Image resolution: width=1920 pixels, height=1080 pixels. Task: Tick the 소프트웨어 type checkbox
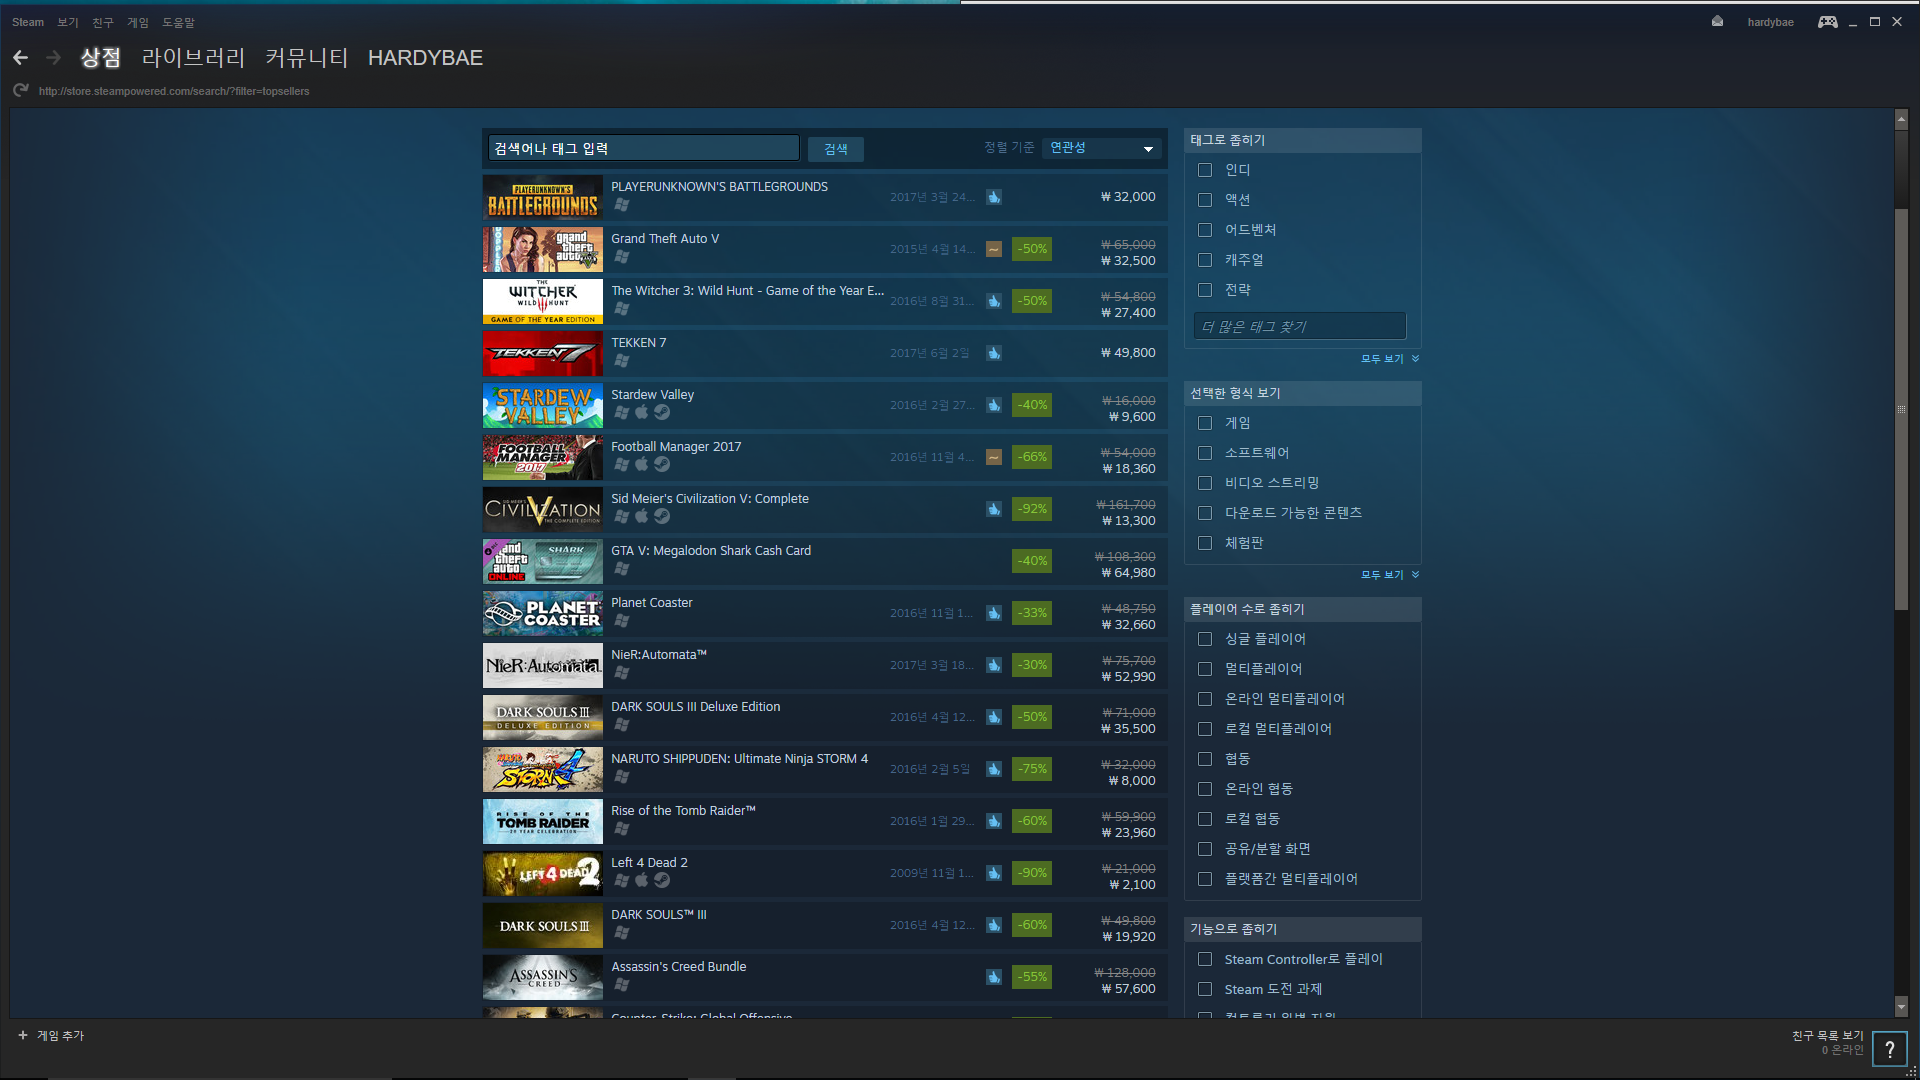coord(1205,453)
